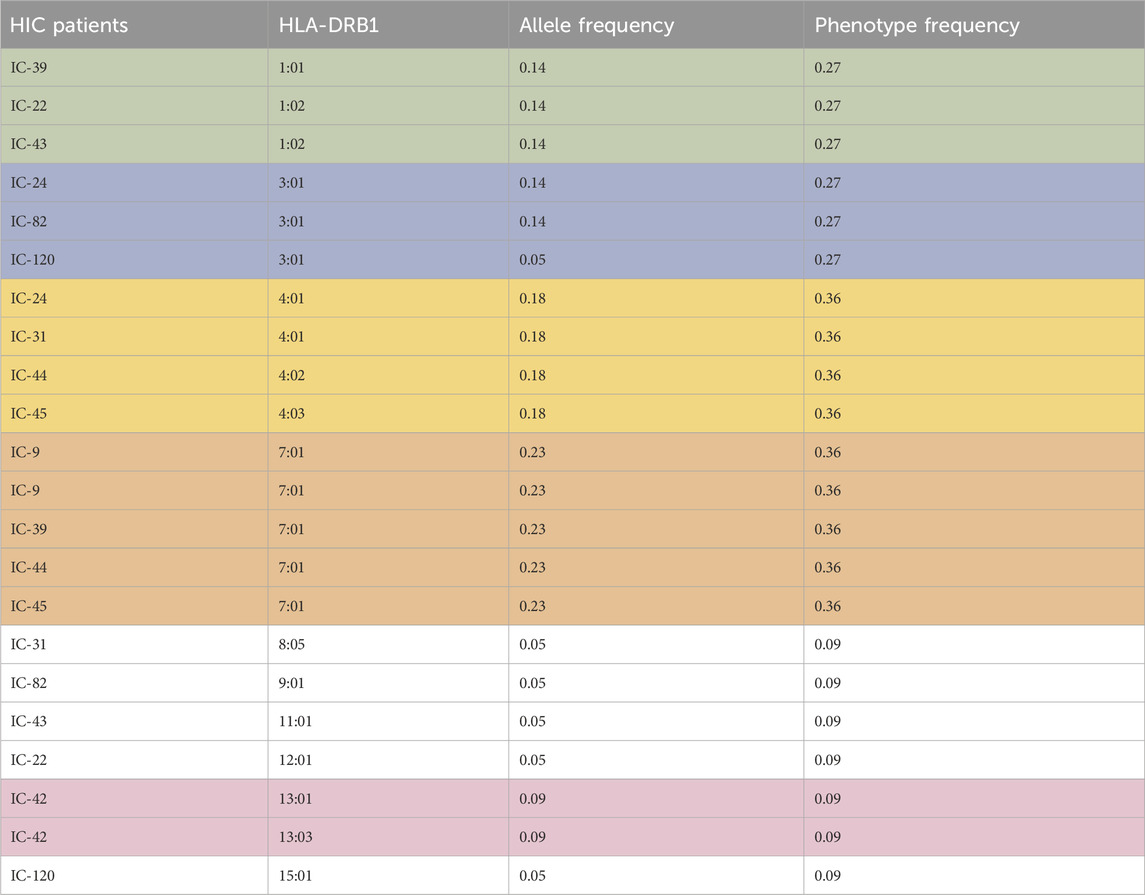Select IC-31 in the 8:05 row
The image size is (1145, 895).
(29, 645)
